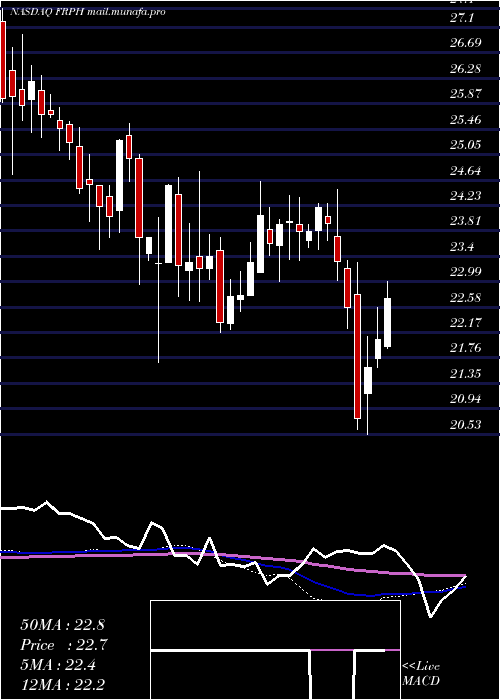This screenshot has height=700, width=500.
Task: Select the 20.94 price axis label
Action: pos(466,399)
